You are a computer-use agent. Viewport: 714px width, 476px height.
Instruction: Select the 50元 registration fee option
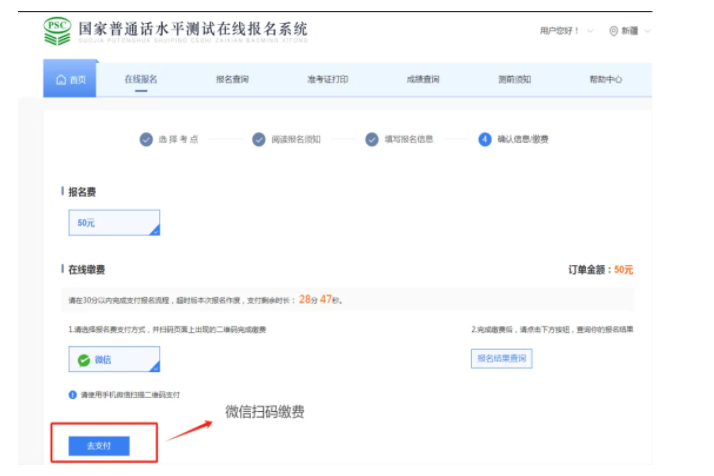click(x=114, y=223)
